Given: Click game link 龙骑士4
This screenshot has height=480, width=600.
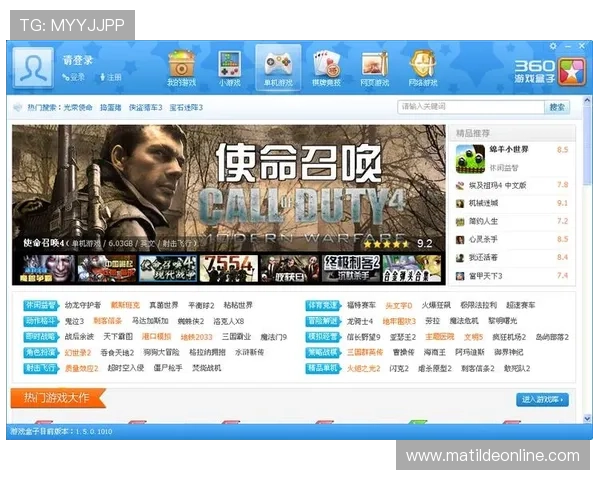Looking at the screenshot, I should click(x=360, y=321).
